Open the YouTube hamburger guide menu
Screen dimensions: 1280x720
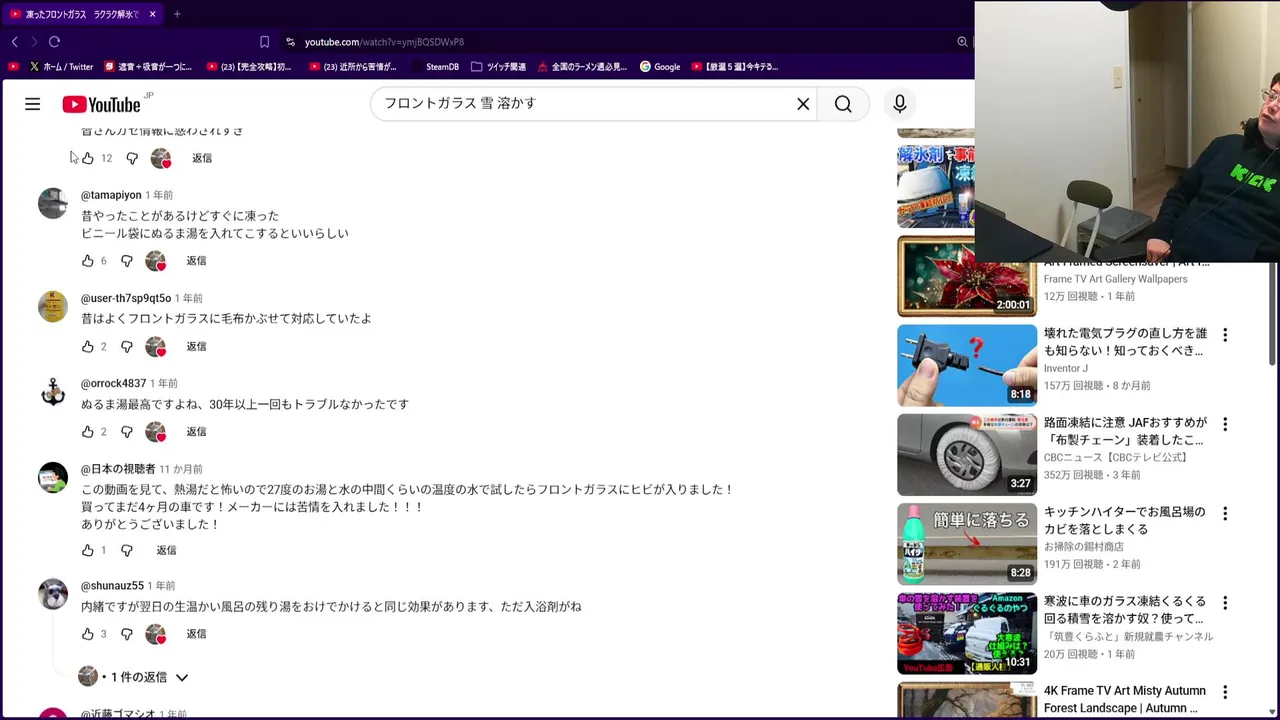pyautogui.click(x=33, y=104)
